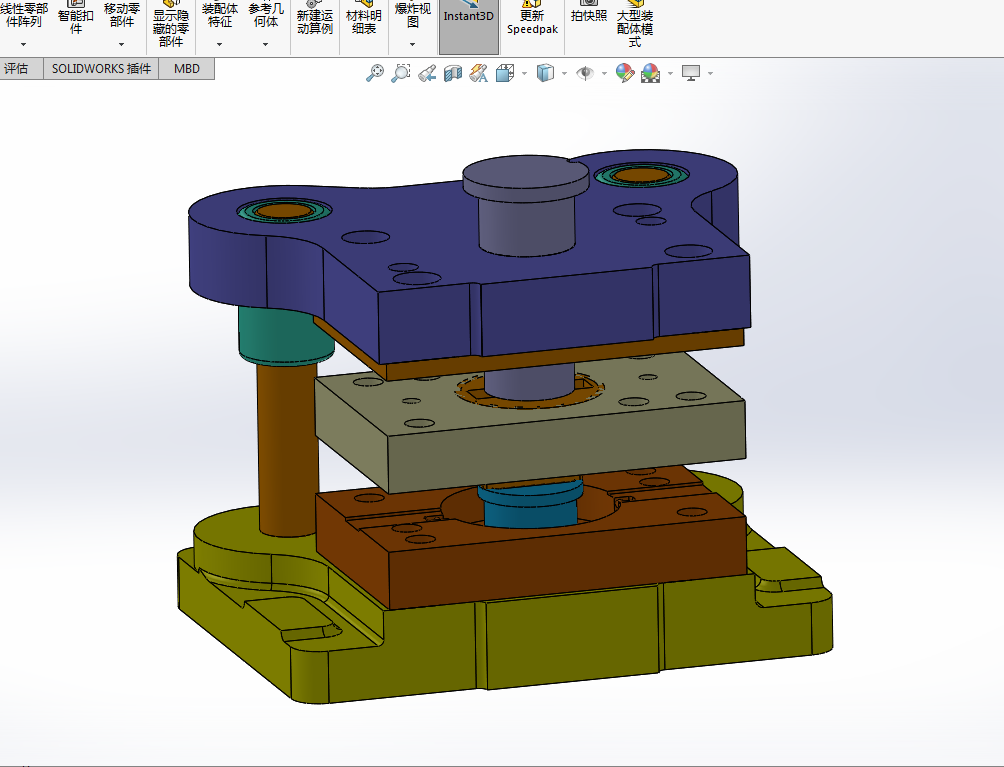Toggle 显示隐藏的零部件 button
The image size is (1004, 767).
pyautogui.click(x=170, y=24)
